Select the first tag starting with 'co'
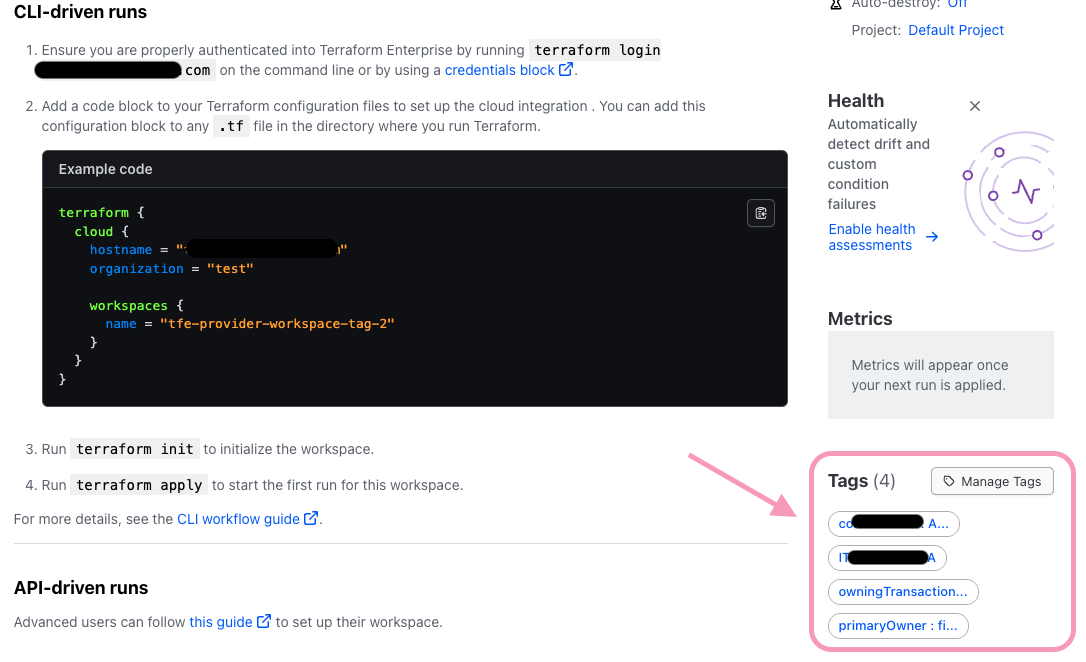The image size is (1086, 662). click(893, 523)
